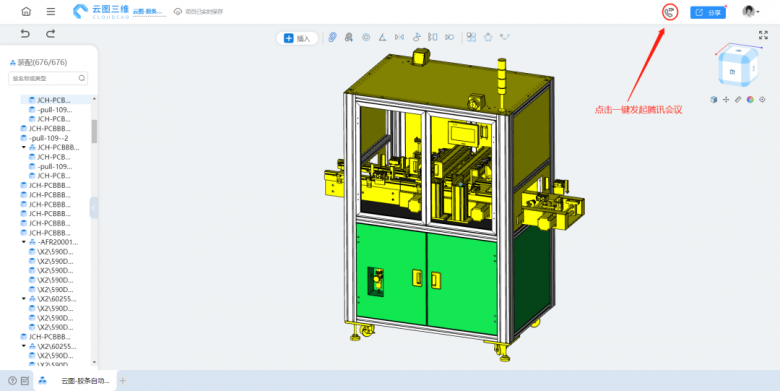Screen dimensions: 780x391
Task: Click the blue 分享 share button
Action: click(708, 12)
